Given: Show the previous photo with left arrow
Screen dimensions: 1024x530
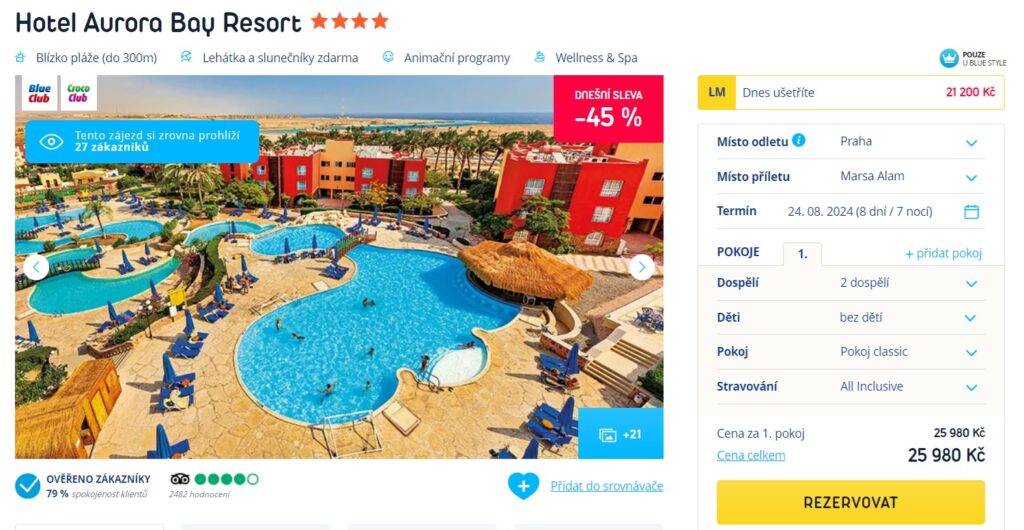Looking at the screenshot, I should tap(36, 267).
